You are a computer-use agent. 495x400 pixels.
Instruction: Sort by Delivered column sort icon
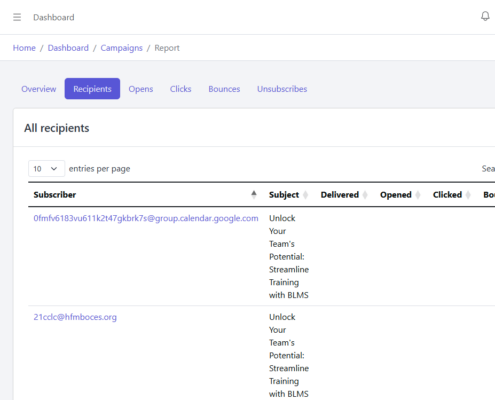pos(365,195)
